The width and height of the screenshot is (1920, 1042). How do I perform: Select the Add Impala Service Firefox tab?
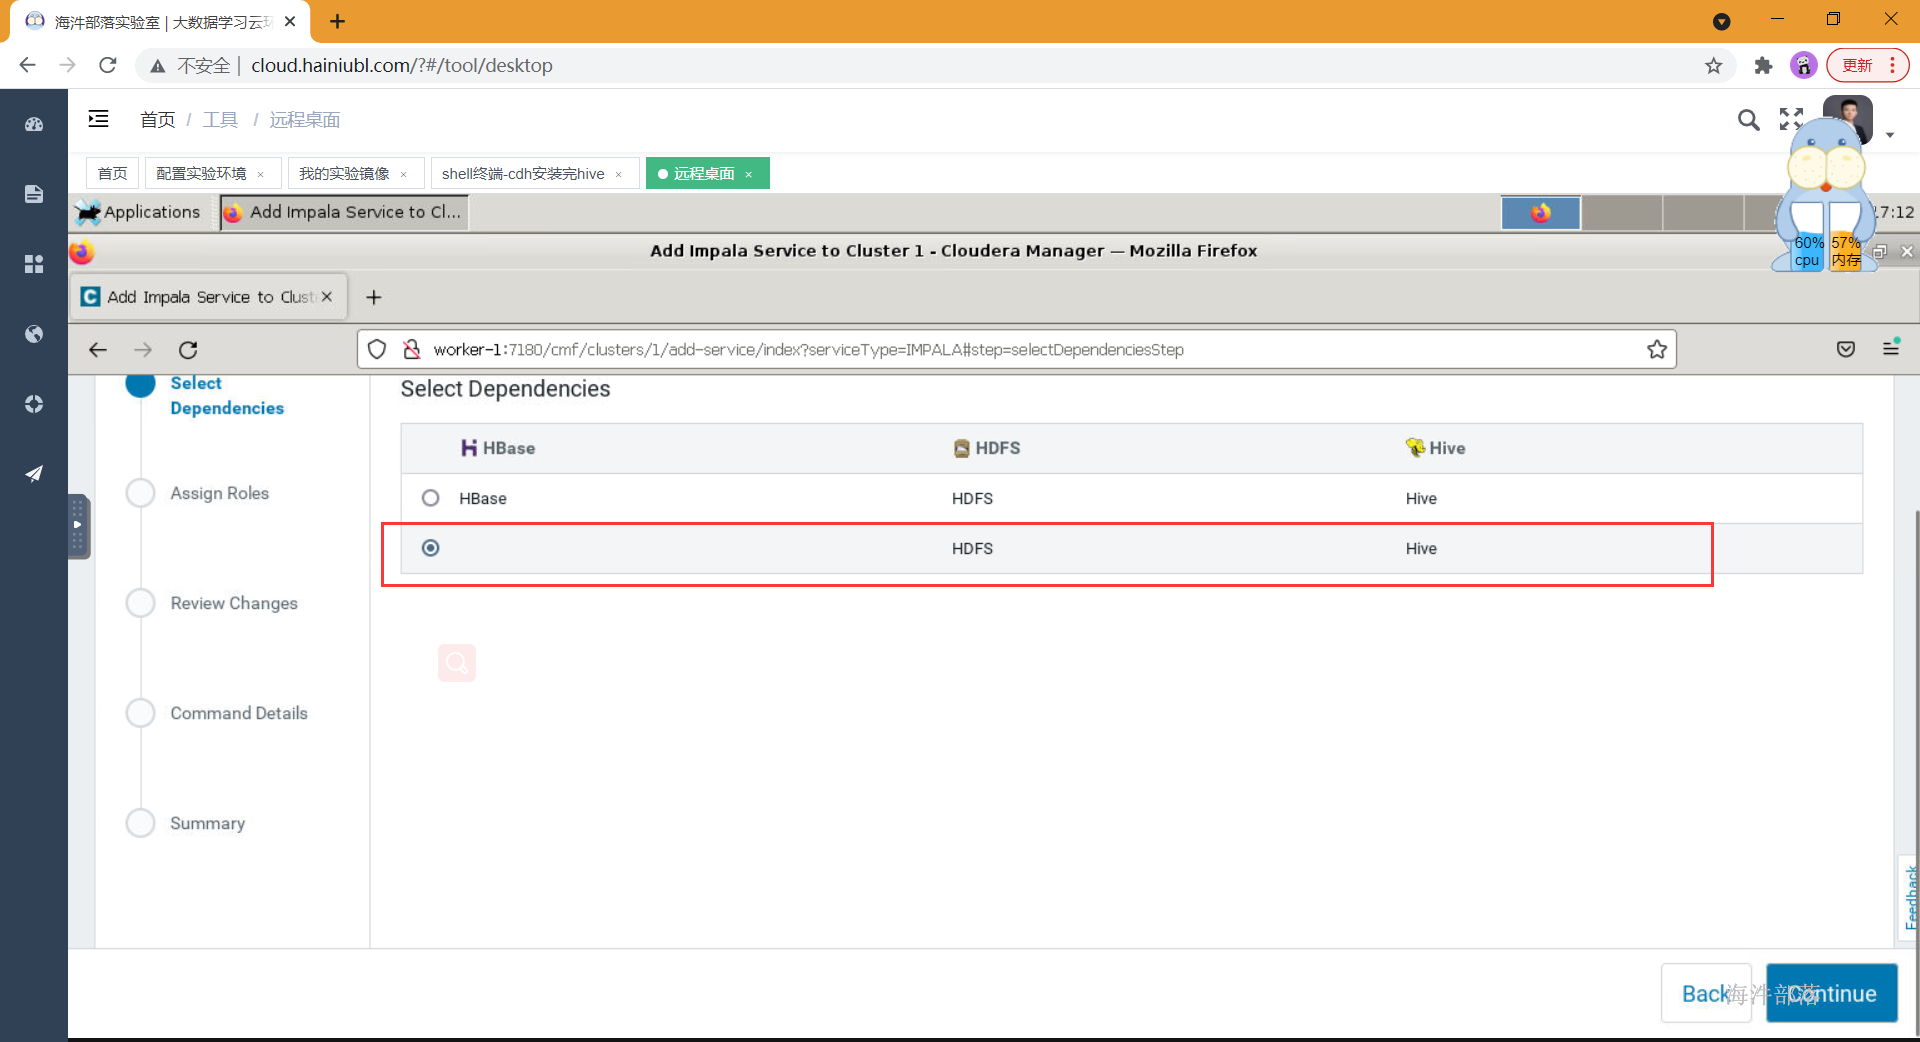click(x=210, y=297)
